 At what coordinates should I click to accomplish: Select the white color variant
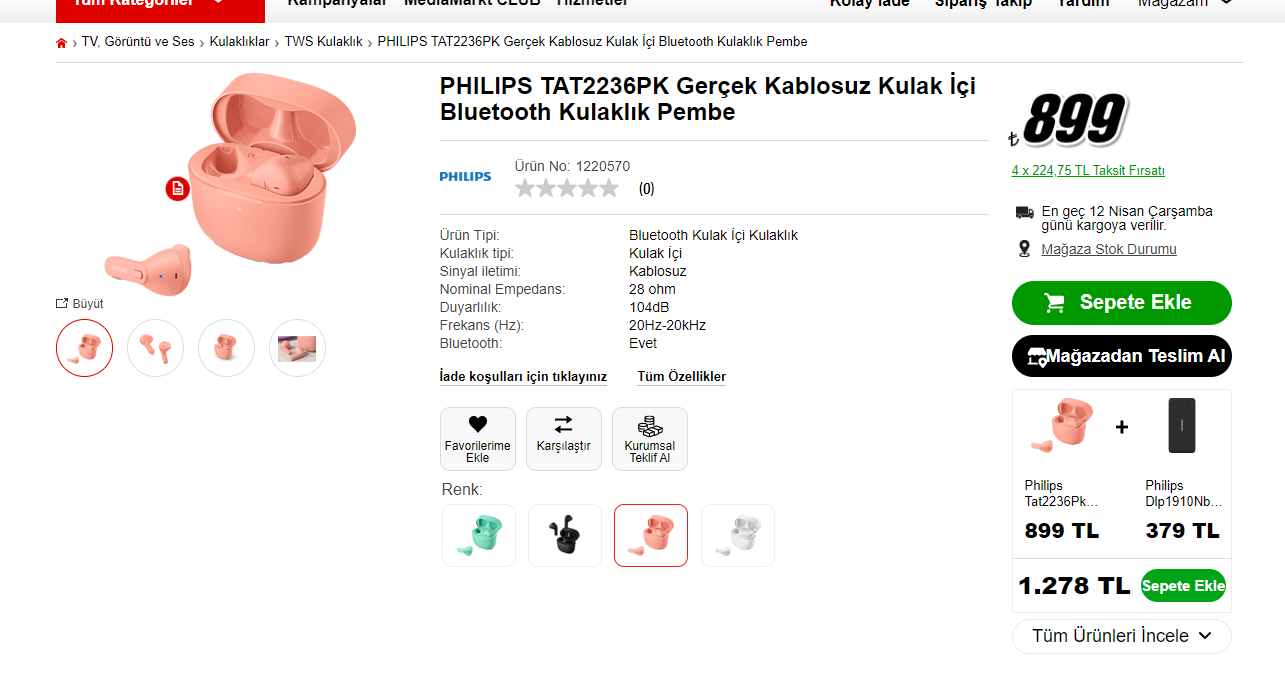(x=738, y=535)
